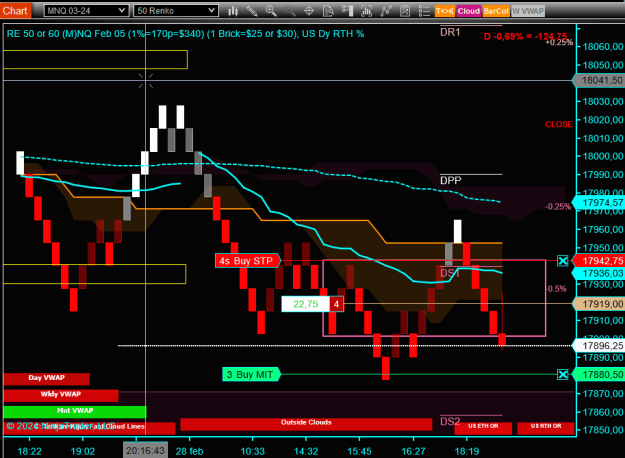Viewport: 625px width, 458px height.
Task: Click the 22,75 position PnL marker
Action: pyautogui.click(x=306, y=304)
